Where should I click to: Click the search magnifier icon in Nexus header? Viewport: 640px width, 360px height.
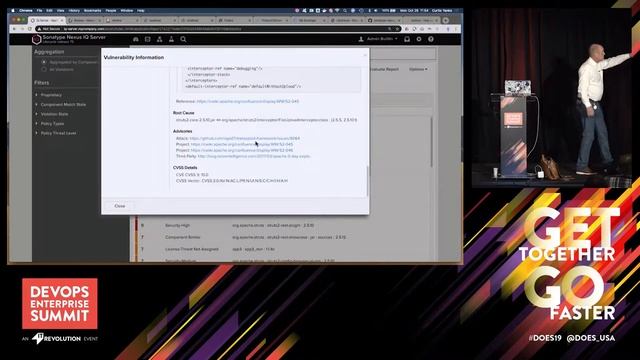click(183, 39)
